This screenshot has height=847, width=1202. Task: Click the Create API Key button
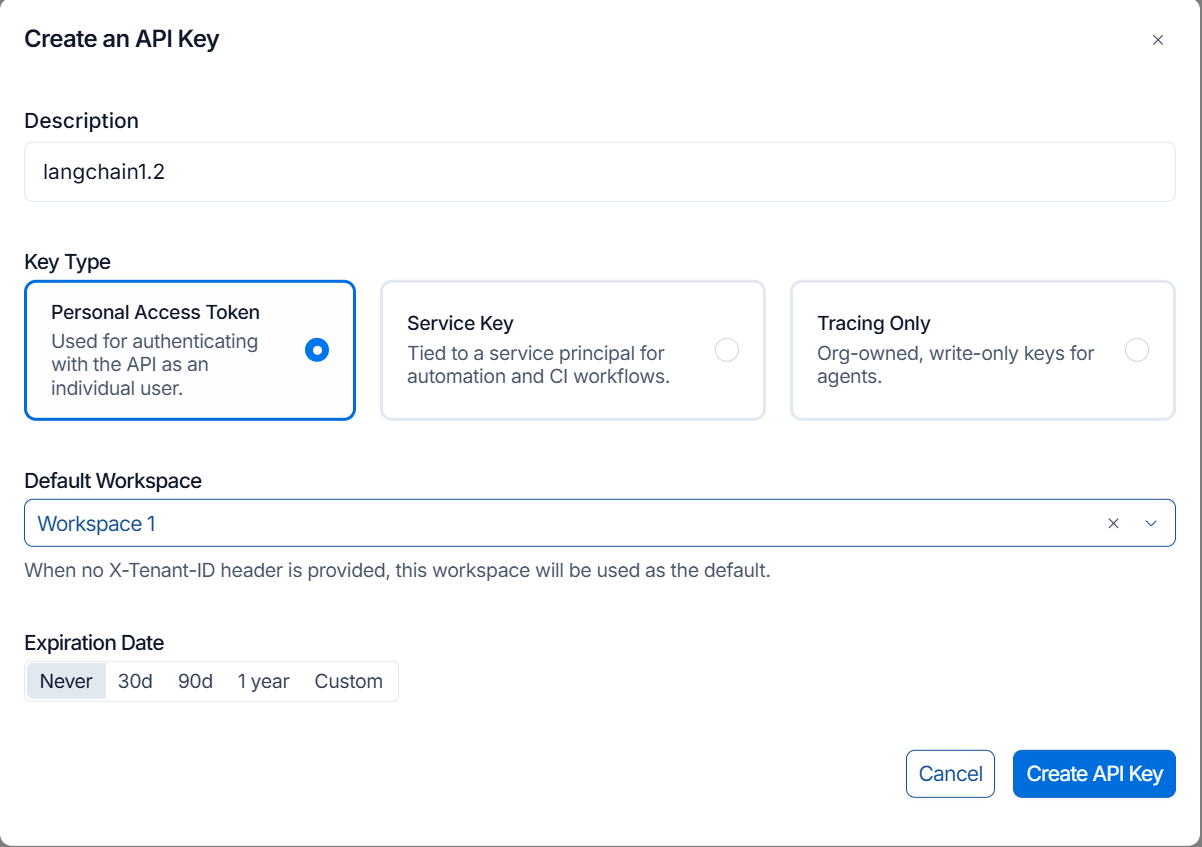coord(1094,774)
